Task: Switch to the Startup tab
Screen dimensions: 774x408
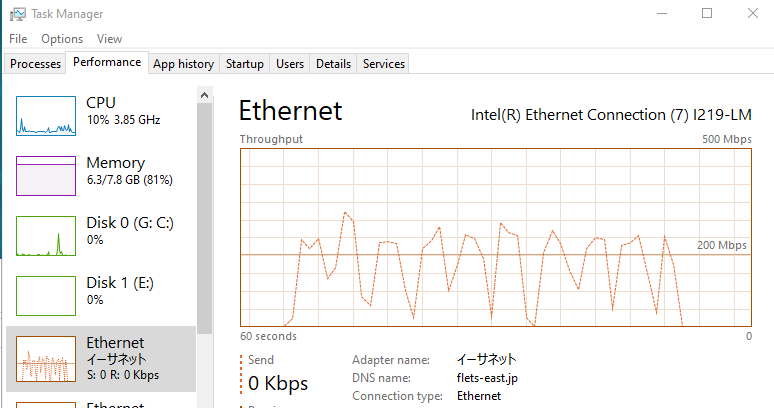Action: pyautogui.click(x=245, y=64)
